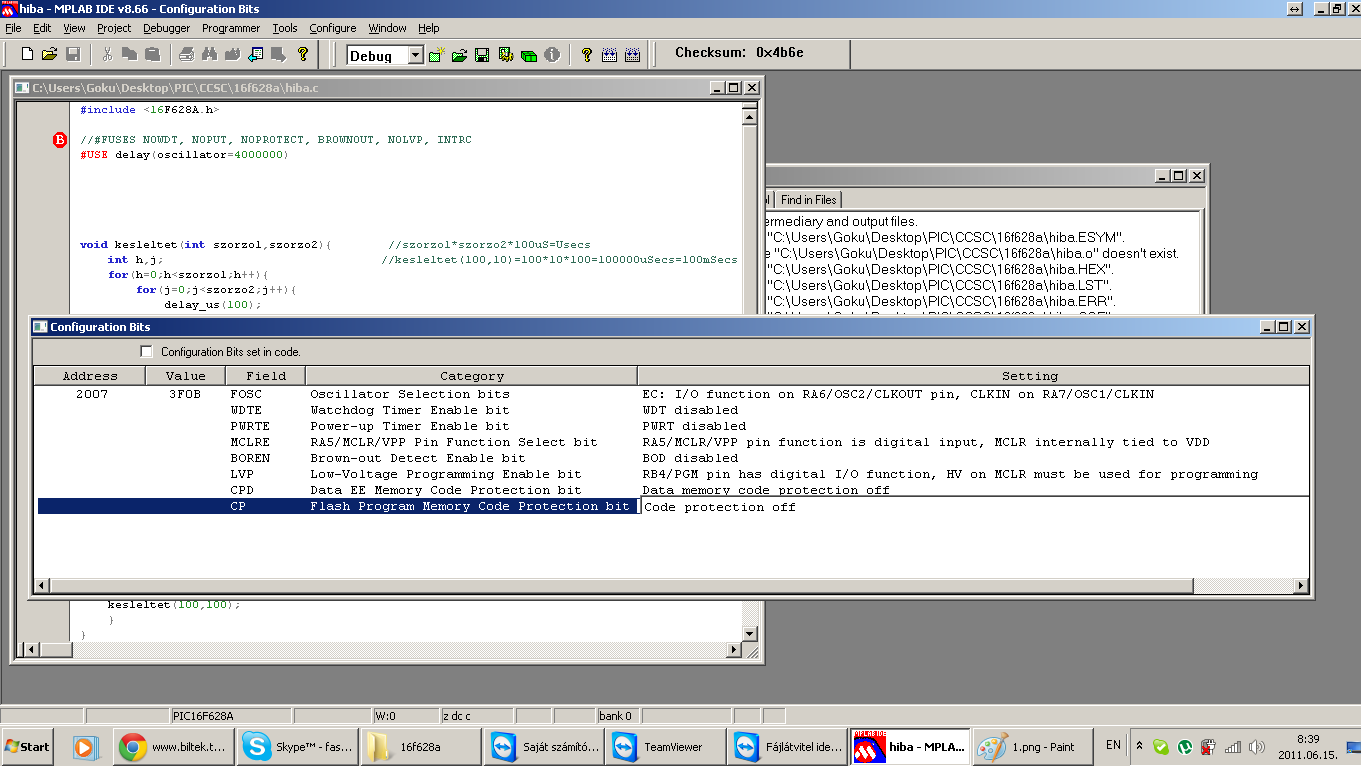Viewport: 1361px width, 766px height.
Task: Click the config word value 3F0B
Action: (x=185, y=394)
